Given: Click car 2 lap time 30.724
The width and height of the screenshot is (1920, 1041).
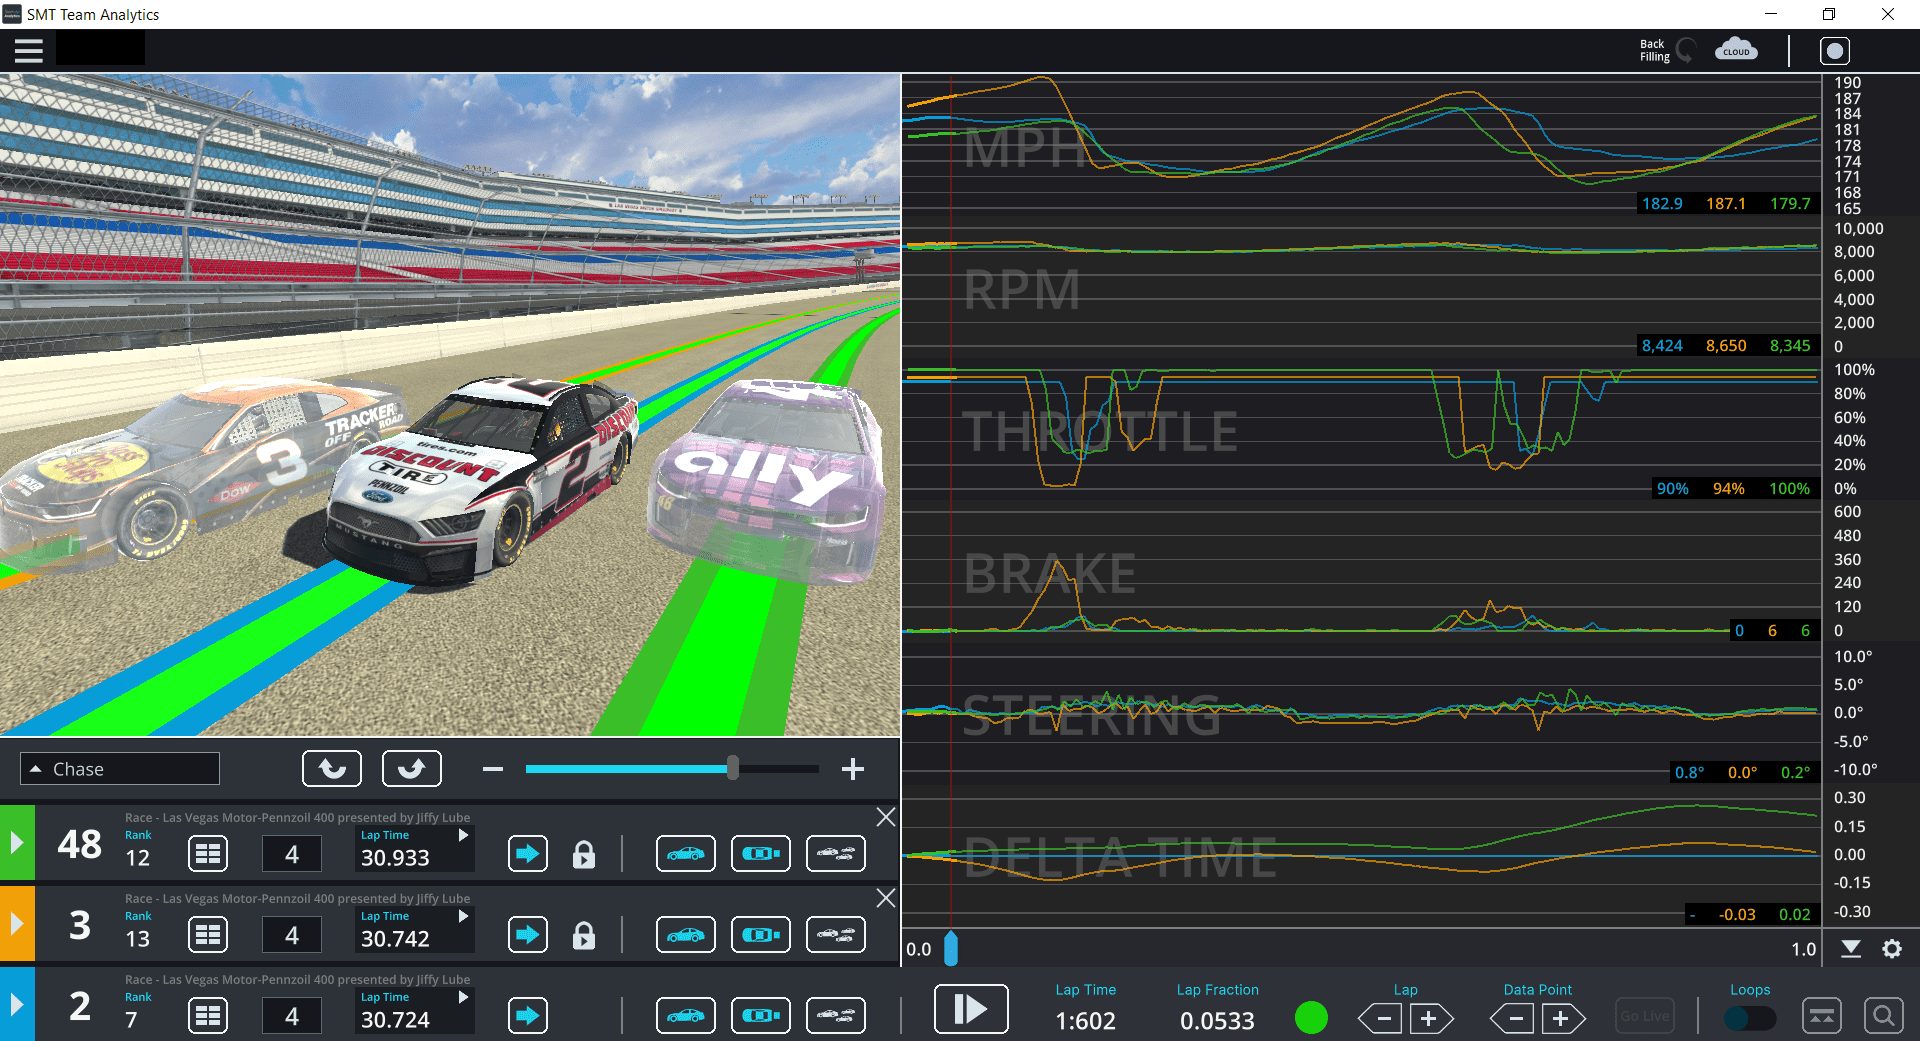Looking at the screenshot, I should point(395,1020).
